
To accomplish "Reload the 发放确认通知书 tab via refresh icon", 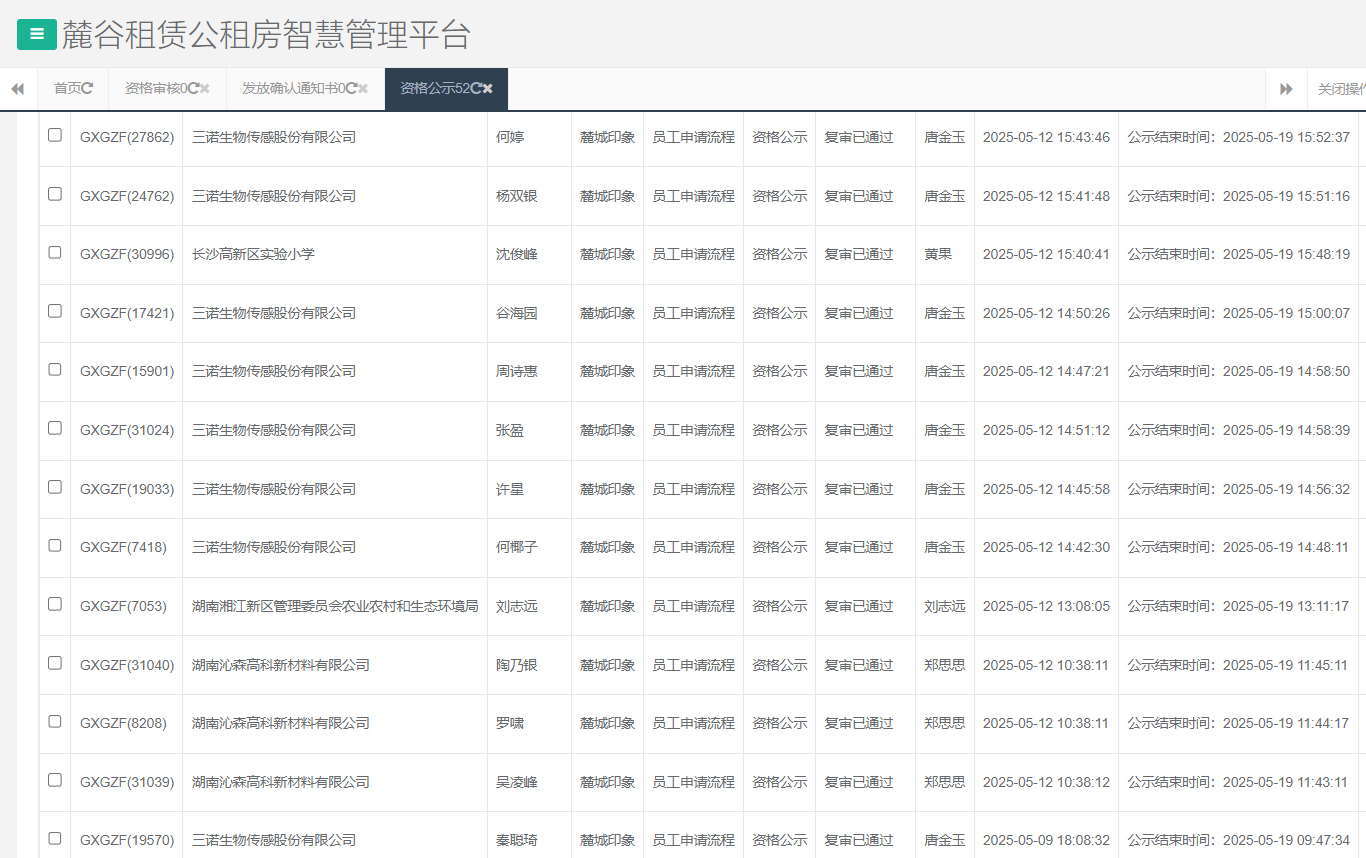I will tap(351, 89).
